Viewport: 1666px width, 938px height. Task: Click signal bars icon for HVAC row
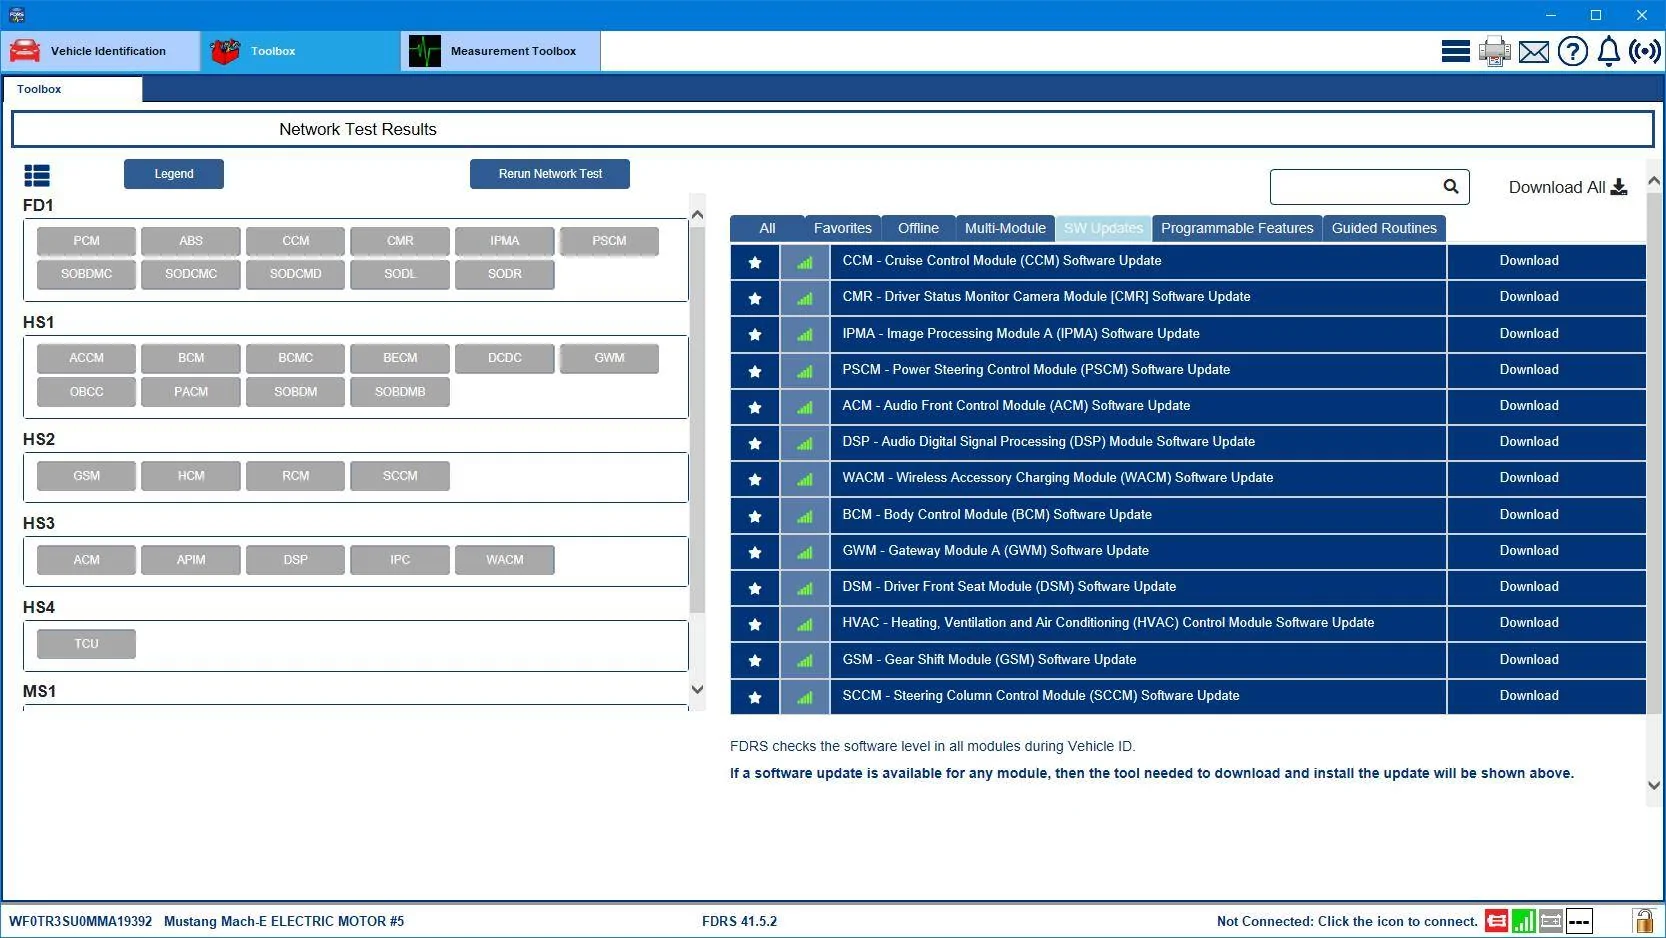(805, 624)
